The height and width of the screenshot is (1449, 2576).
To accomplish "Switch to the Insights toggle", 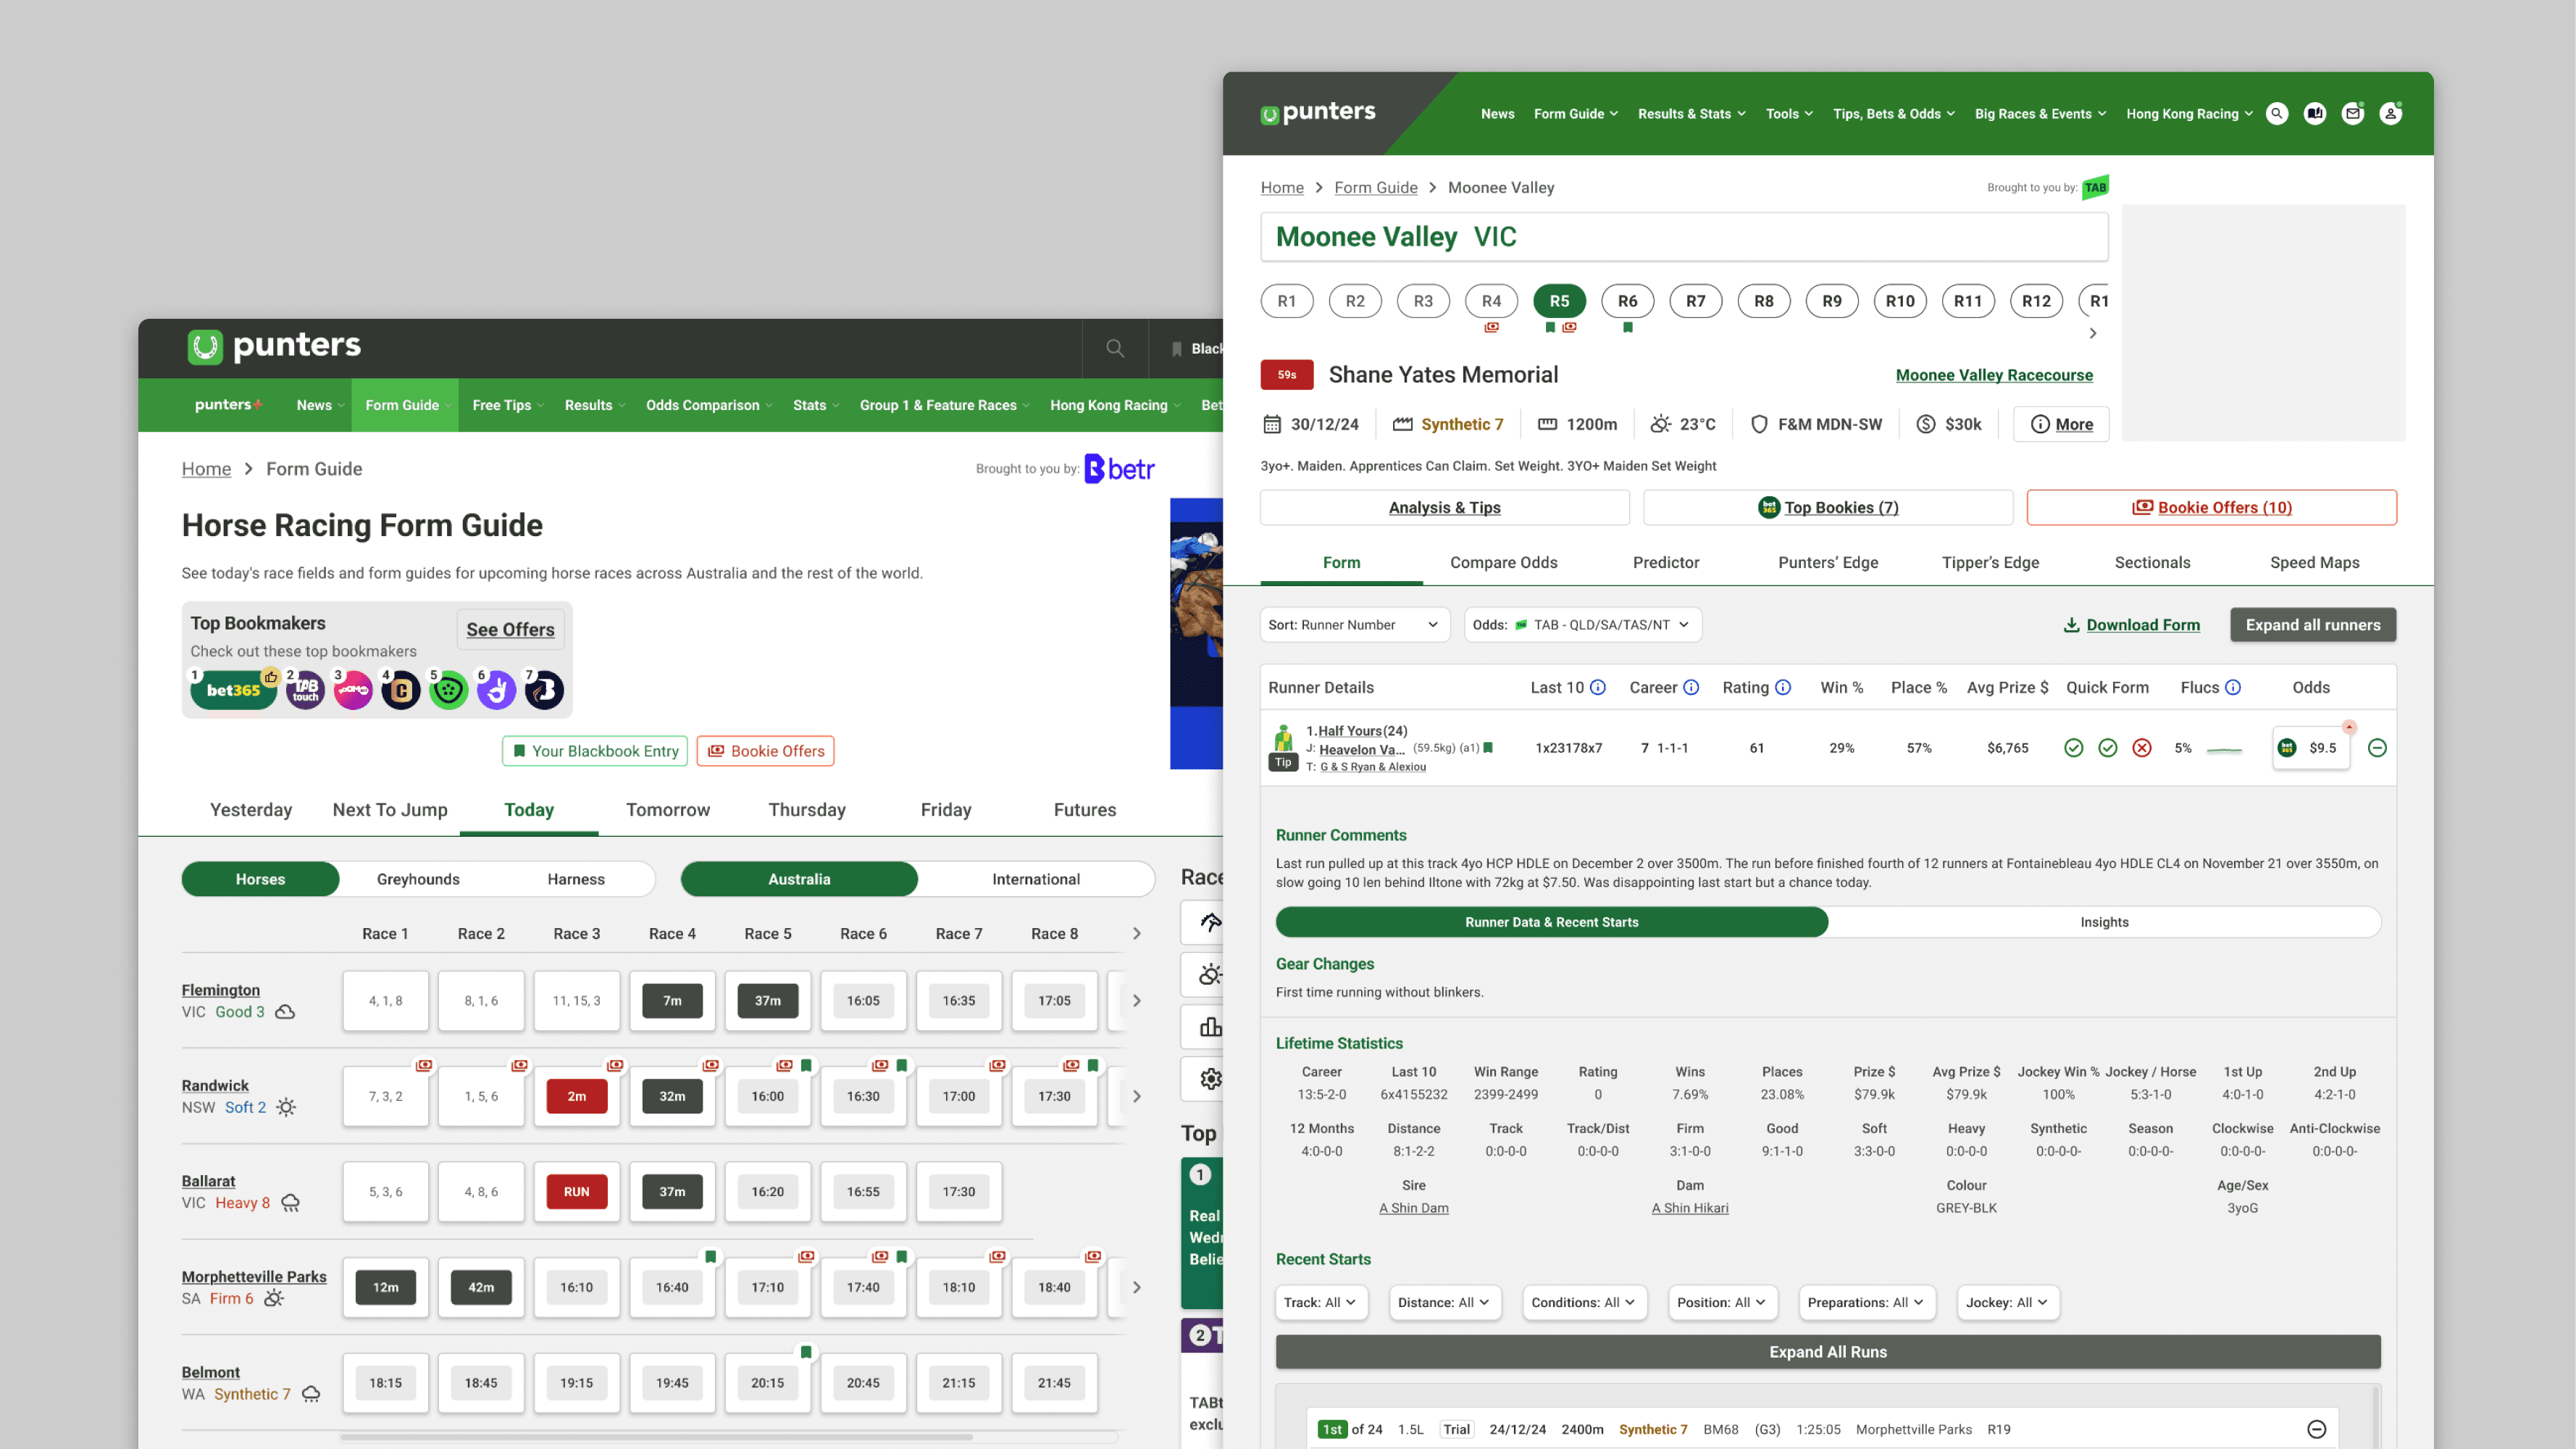I will point(2104,922).
